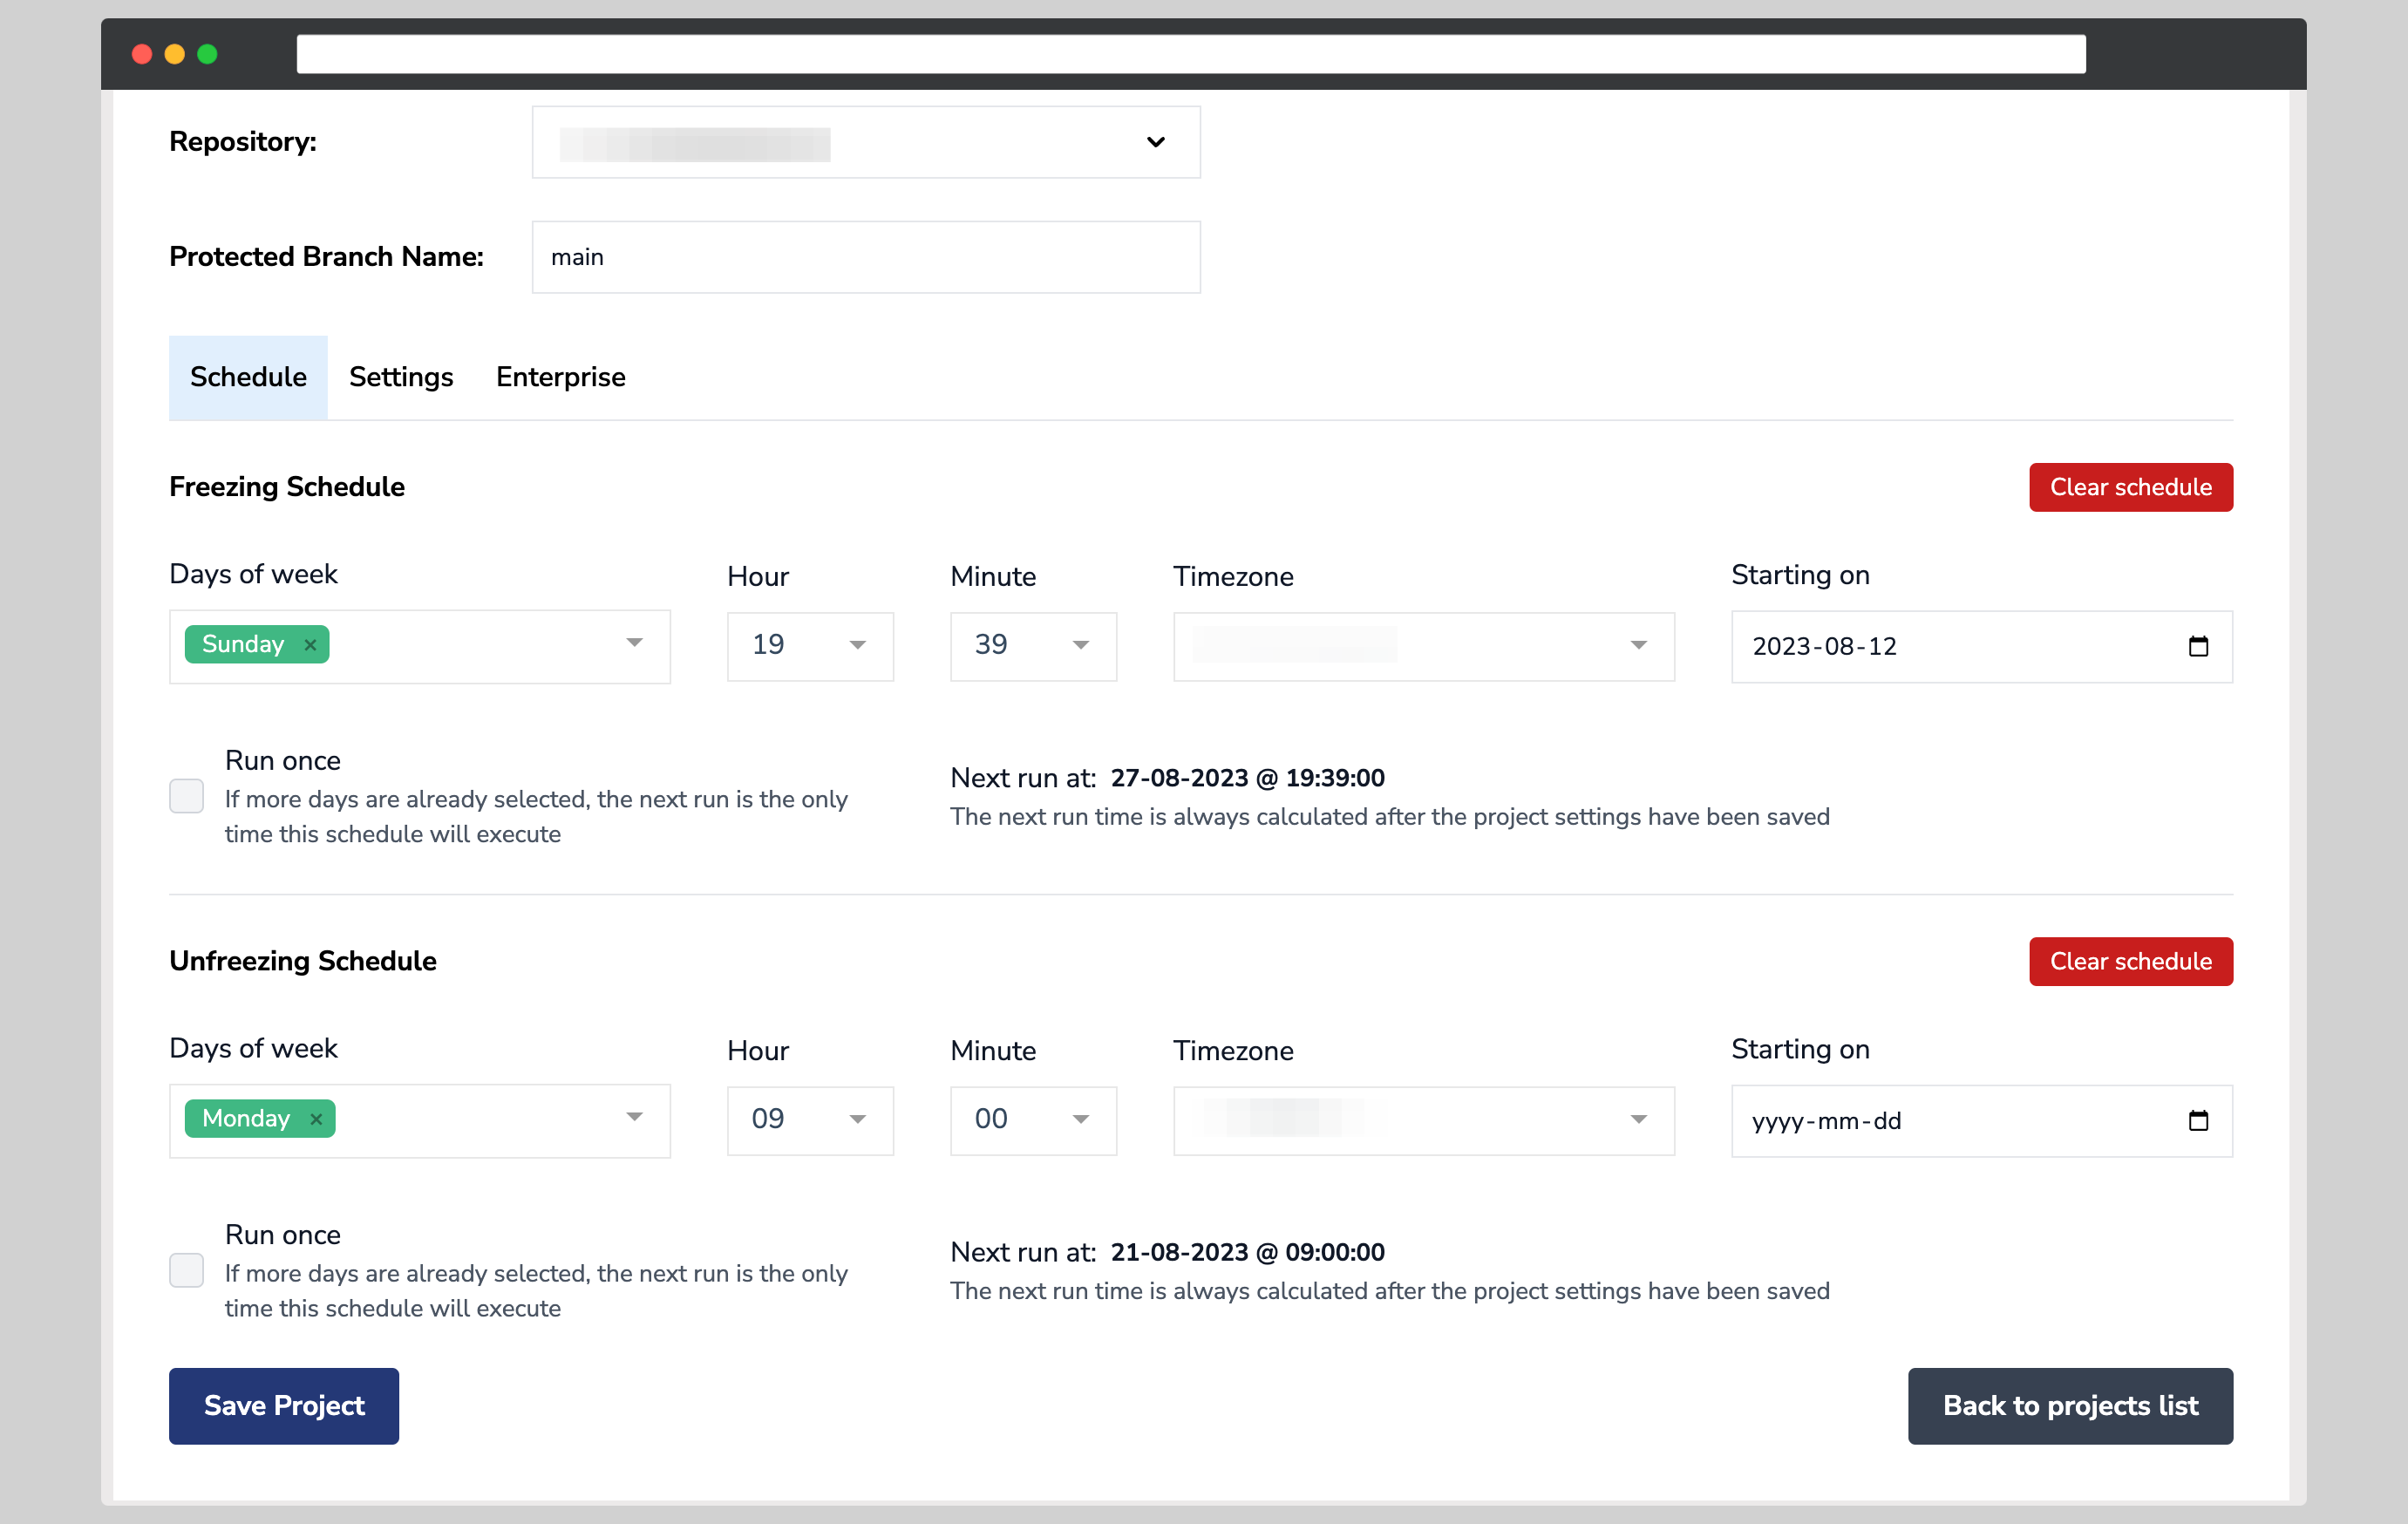Enable Run once for the unfreezing schedule

[x=186, y=1270]
